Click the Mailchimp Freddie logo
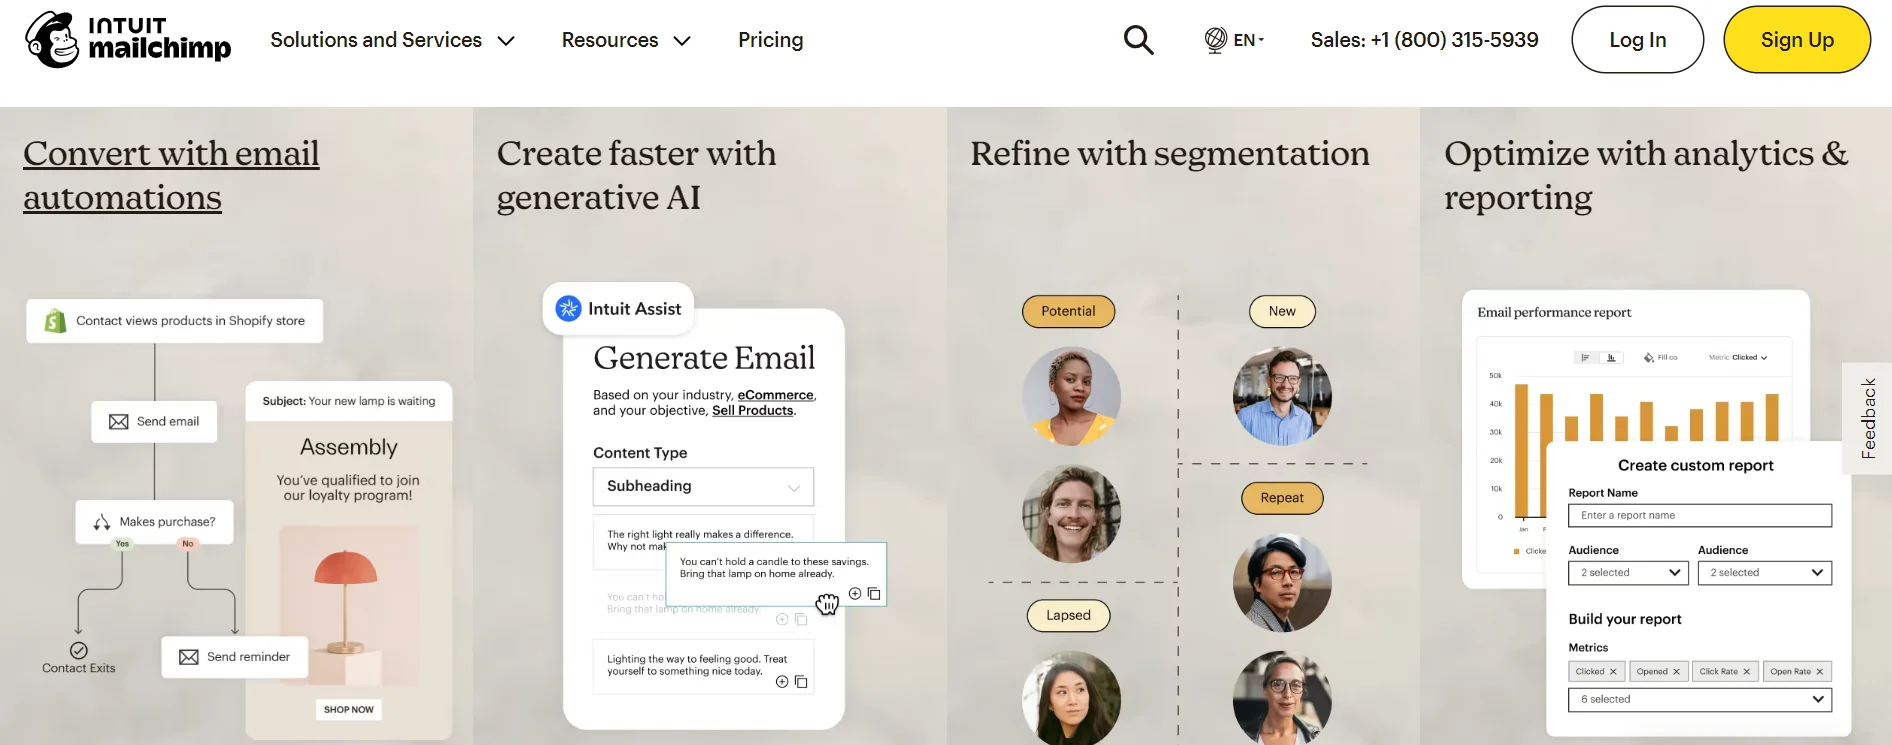The width and height of the screenshot is (1892, 745). tap(56, 39)
